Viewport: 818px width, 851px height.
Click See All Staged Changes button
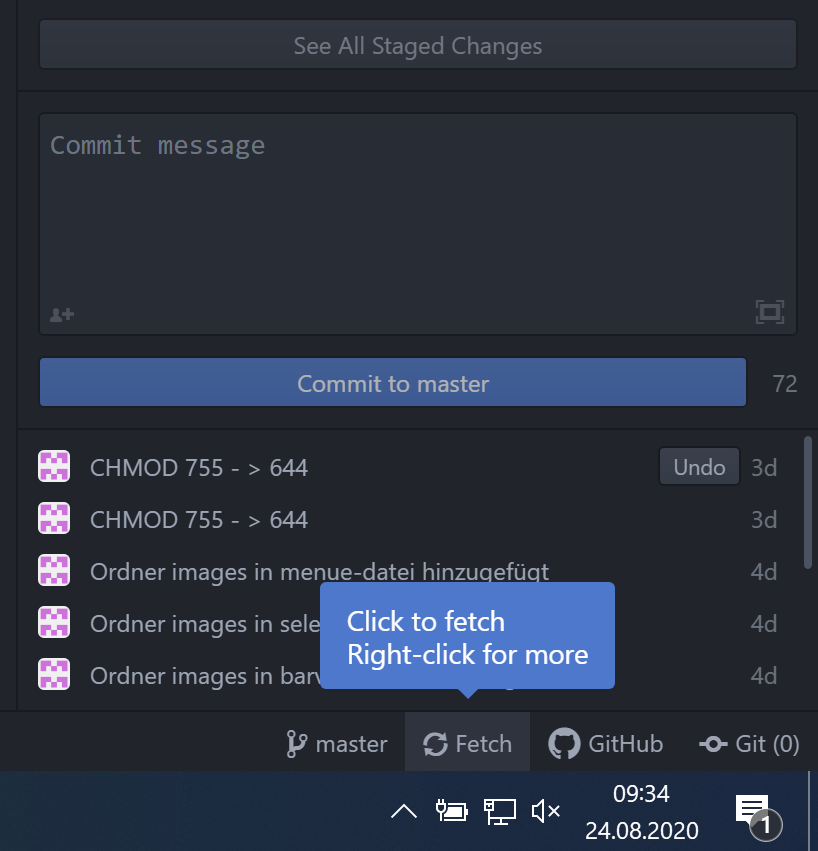[x=418, y=46]
